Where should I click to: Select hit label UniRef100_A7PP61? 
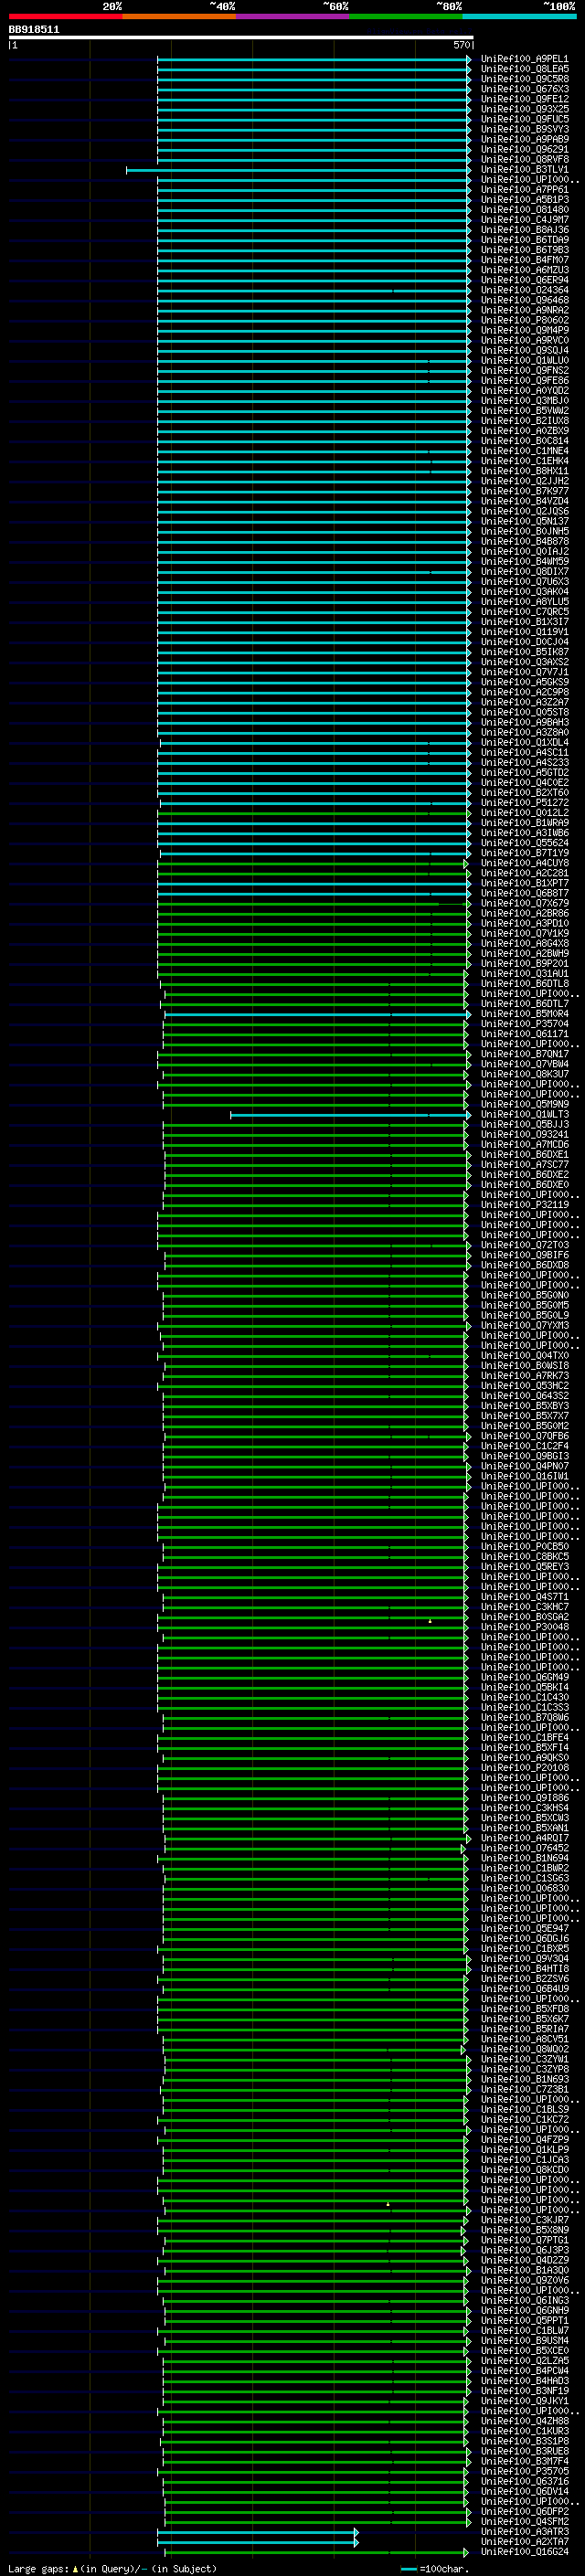point(524,190)
